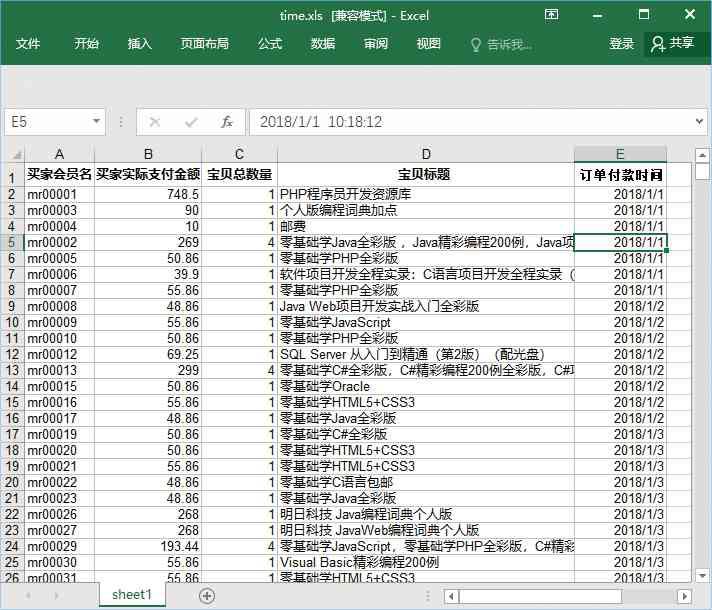Select cell with value 39.9
Viewport: 712px width, 610px height.
click(148, 274)
